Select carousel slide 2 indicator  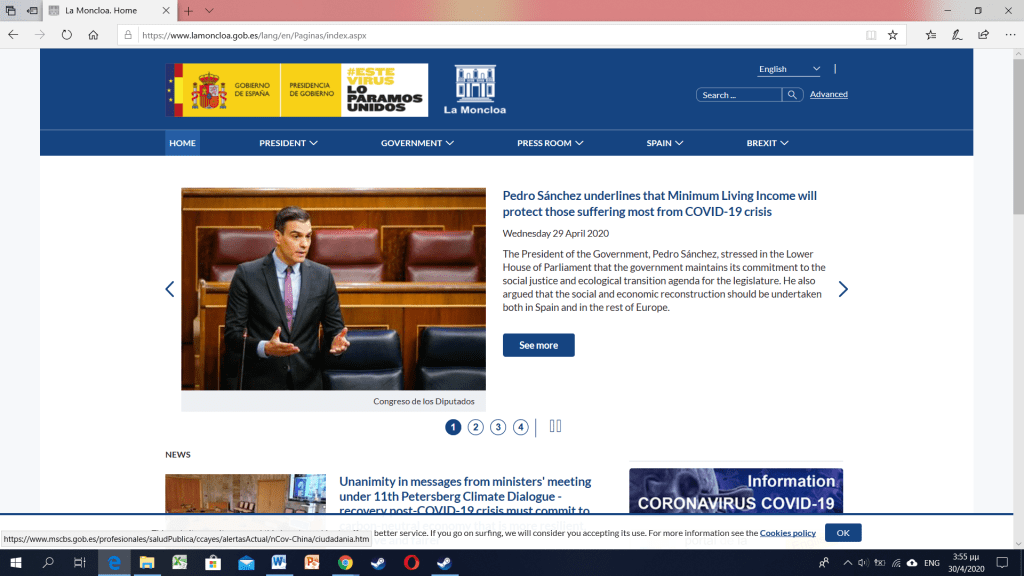pos(476,427)
